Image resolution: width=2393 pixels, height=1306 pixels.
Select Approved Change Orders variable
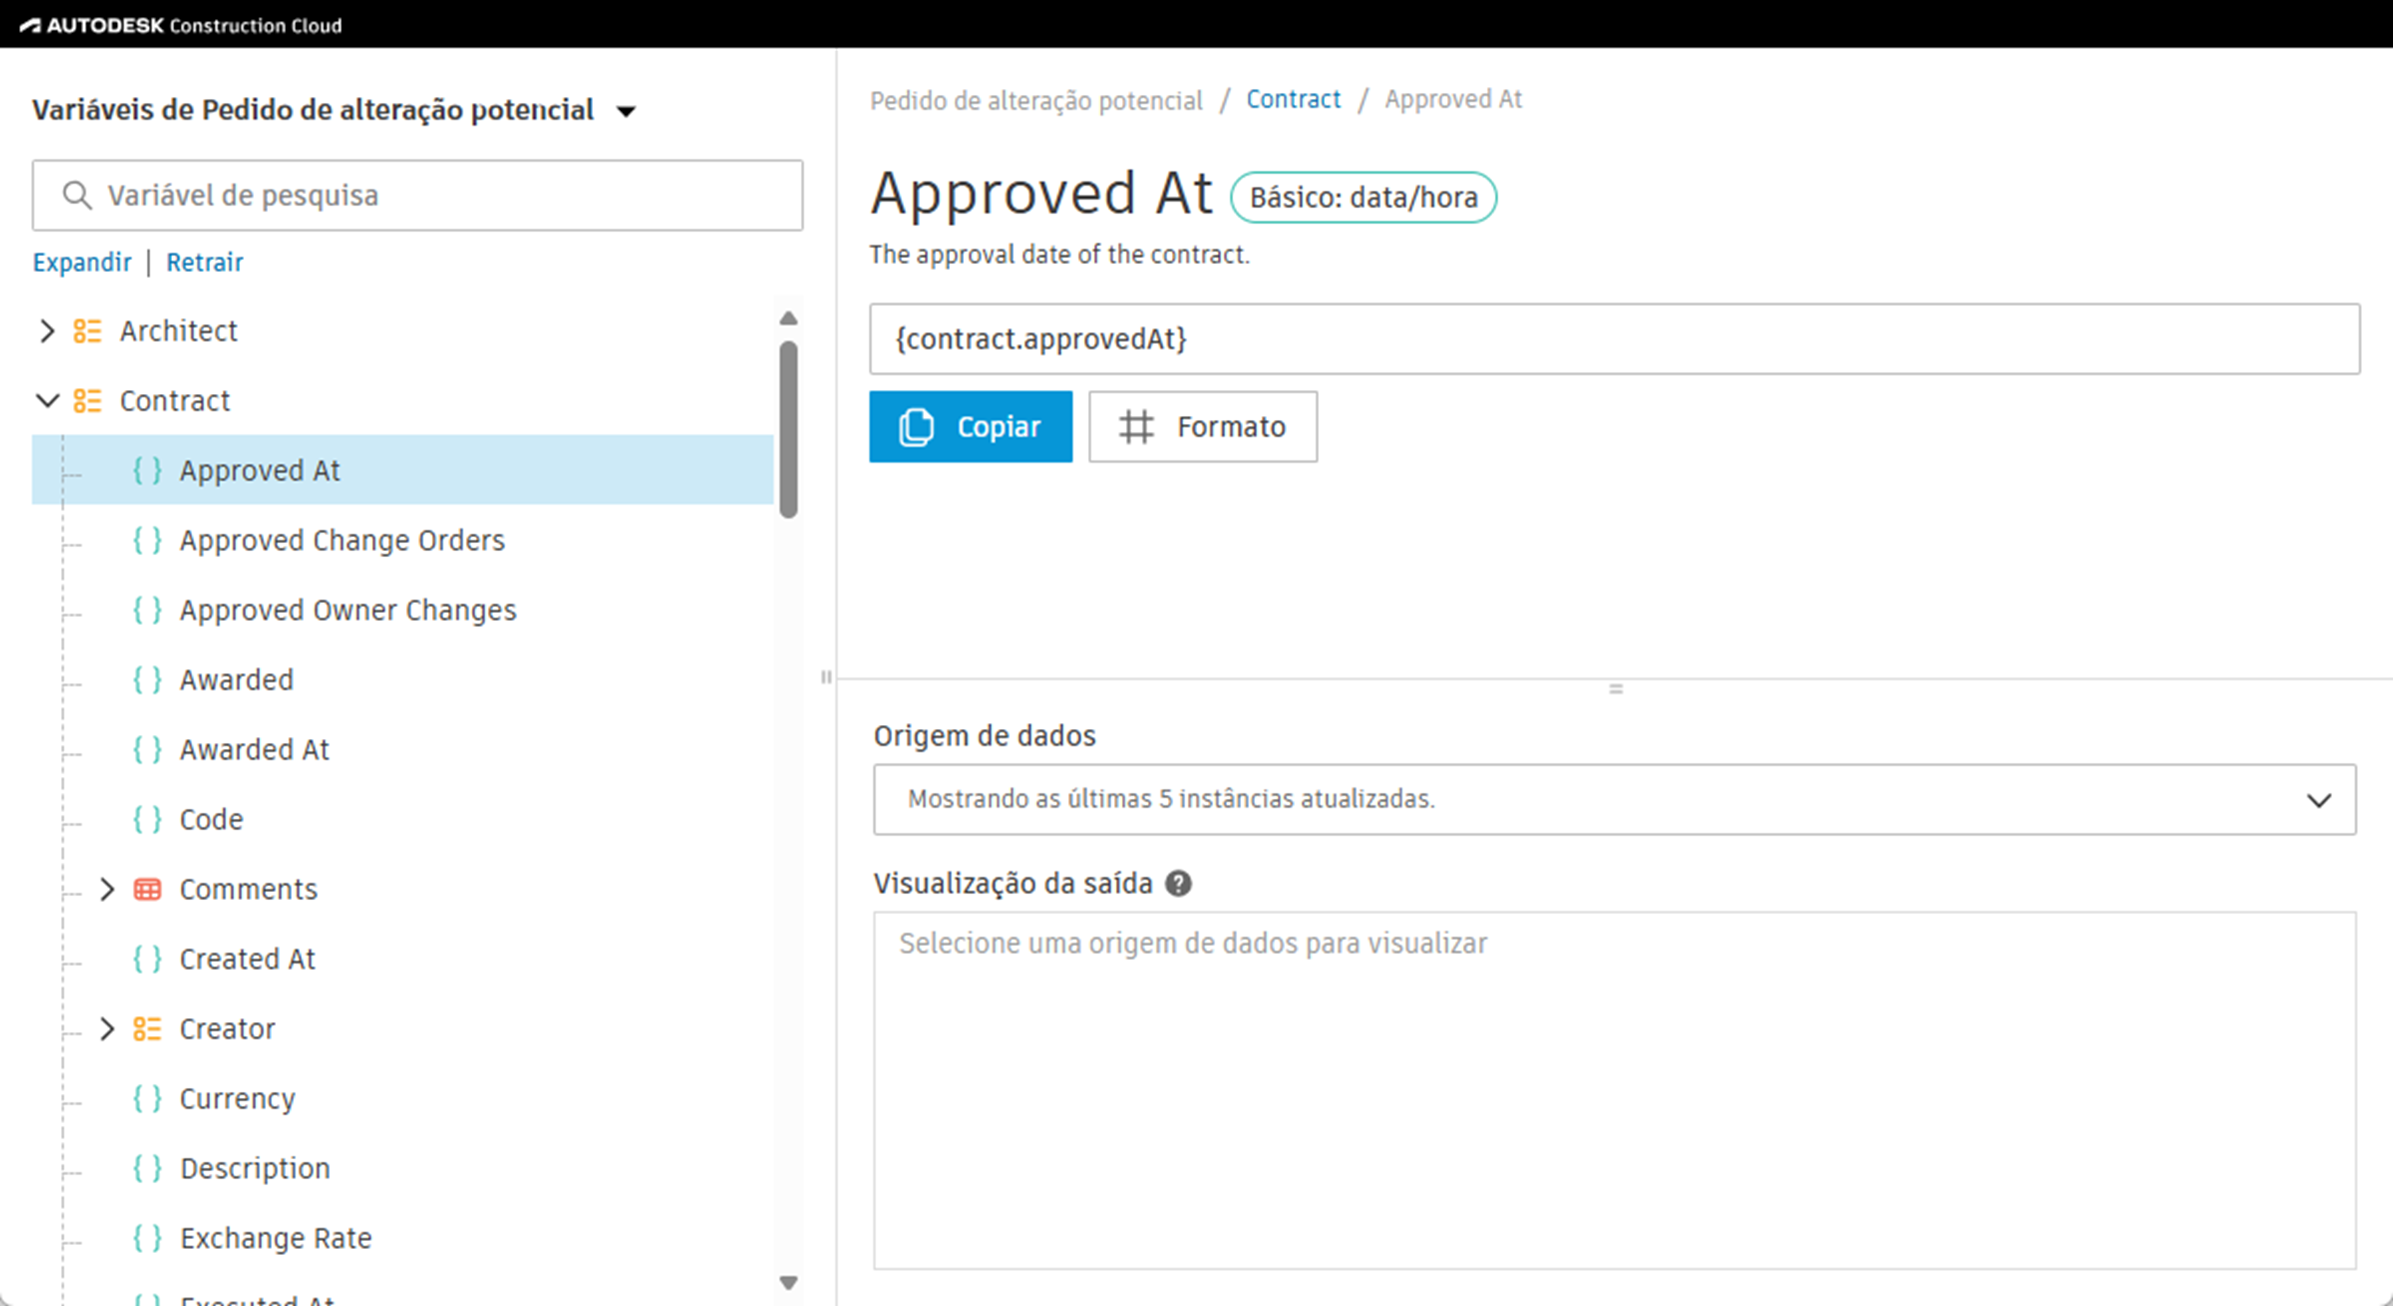coord(342,540)
